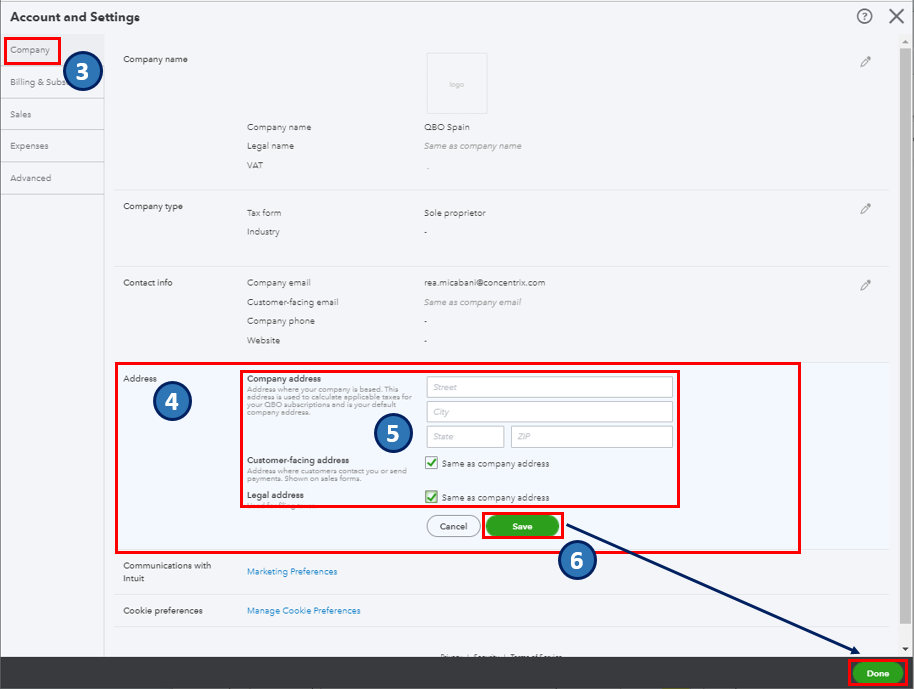The image size is (914, 689).
Task: Edit Company name section with pencil icon
Action: point(865,62)
